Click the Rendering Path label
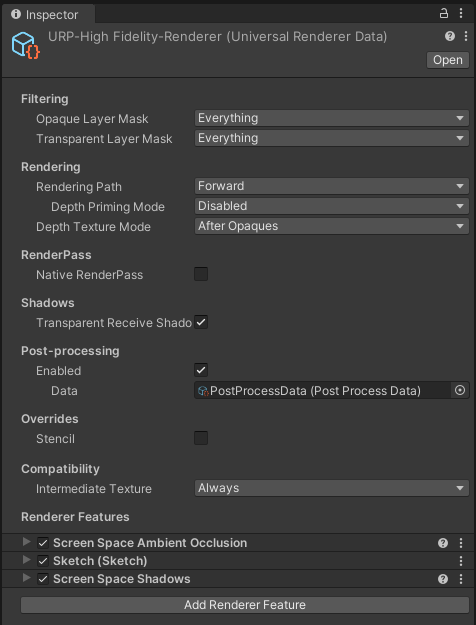 pos(79,187)
